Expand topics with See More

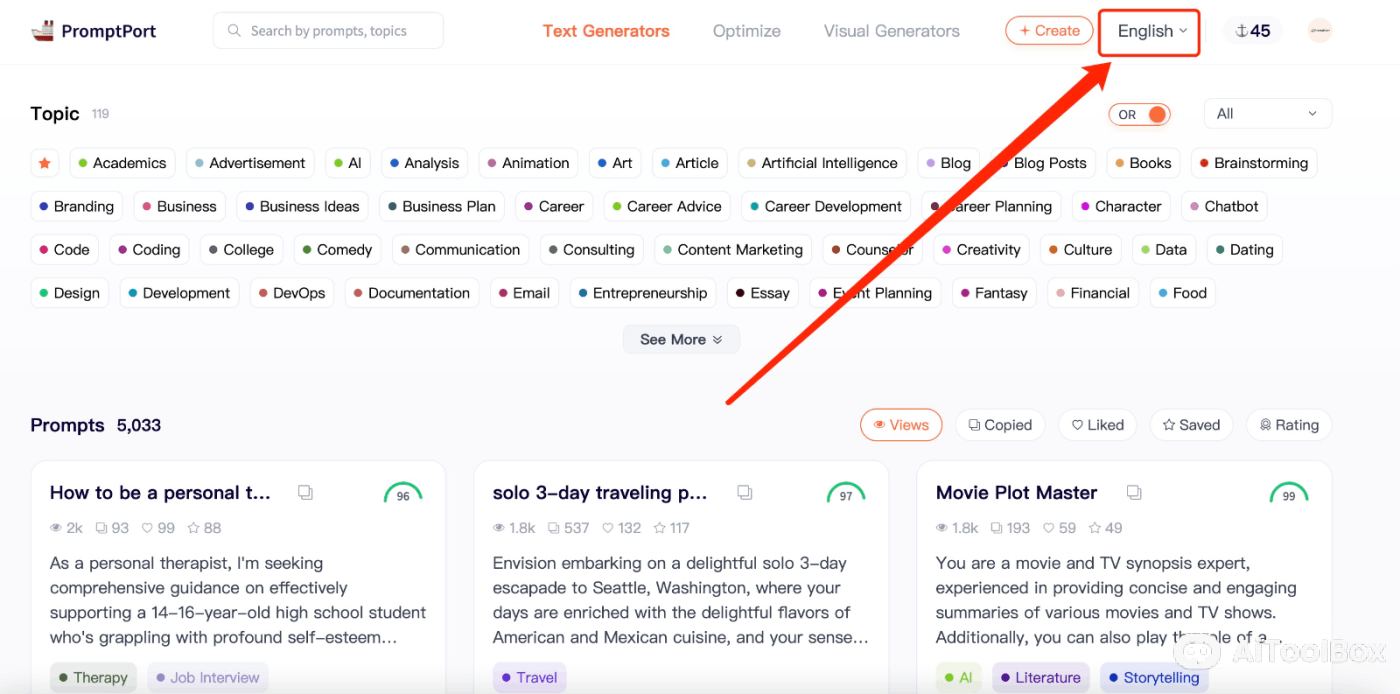681,339
